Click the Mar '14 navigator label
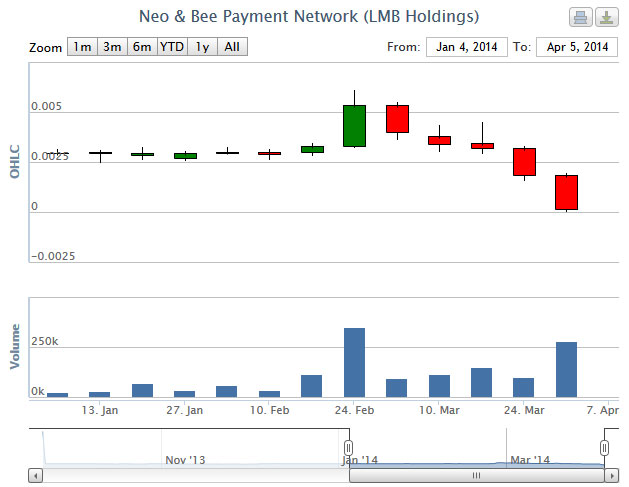 pos(530,460)
